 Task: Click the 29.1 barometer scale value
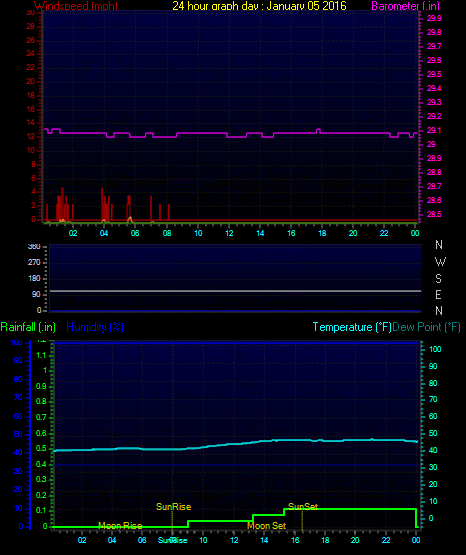(x=434, y=131)
